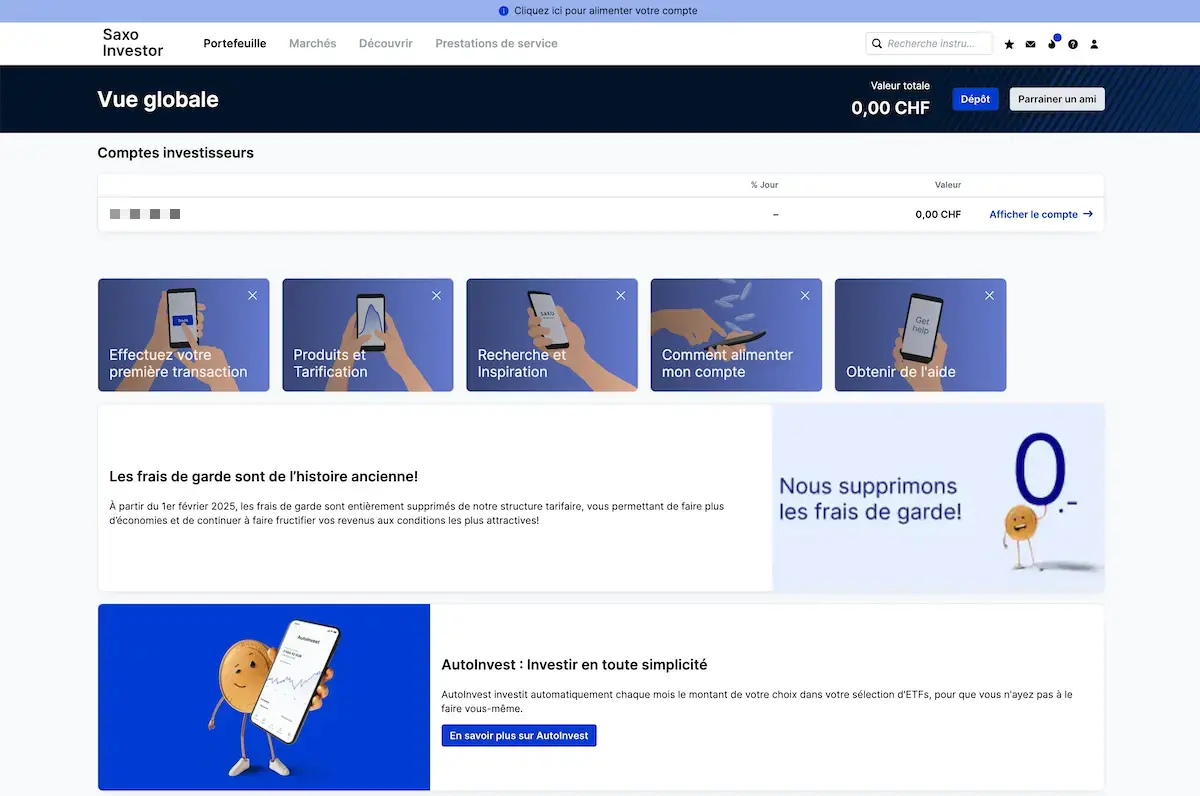Viewport: 1200px width, 796px height.
Task: Open the Découvrir tab
Action: coord(386,44)
